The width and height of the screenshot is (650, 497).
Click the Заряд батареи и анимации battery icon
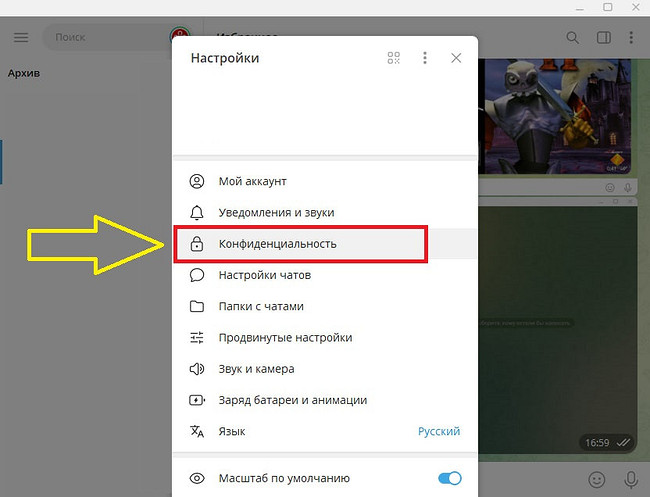tap(197, 400)
